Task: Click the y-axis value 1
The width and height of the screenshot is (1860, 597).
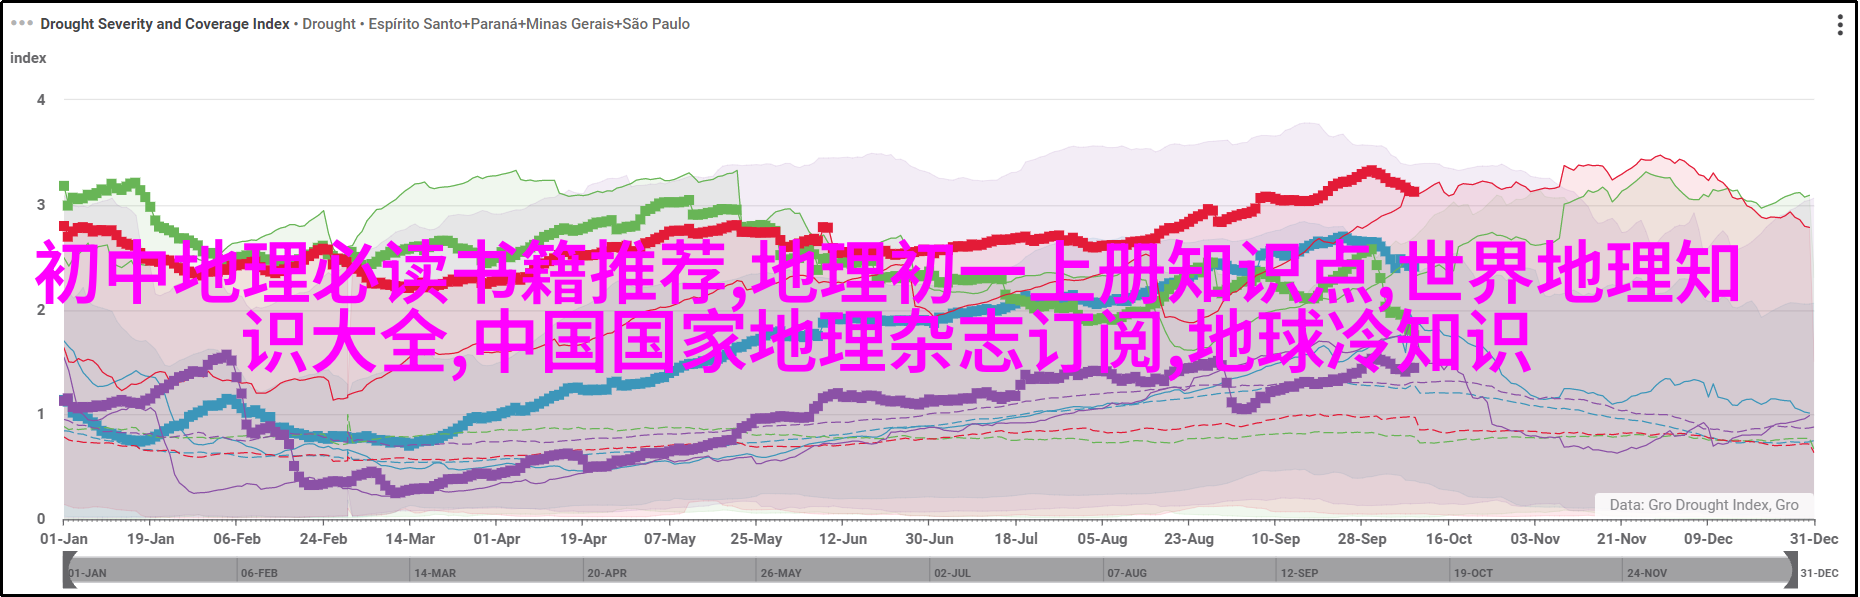Action: click(x=41, y=414)
